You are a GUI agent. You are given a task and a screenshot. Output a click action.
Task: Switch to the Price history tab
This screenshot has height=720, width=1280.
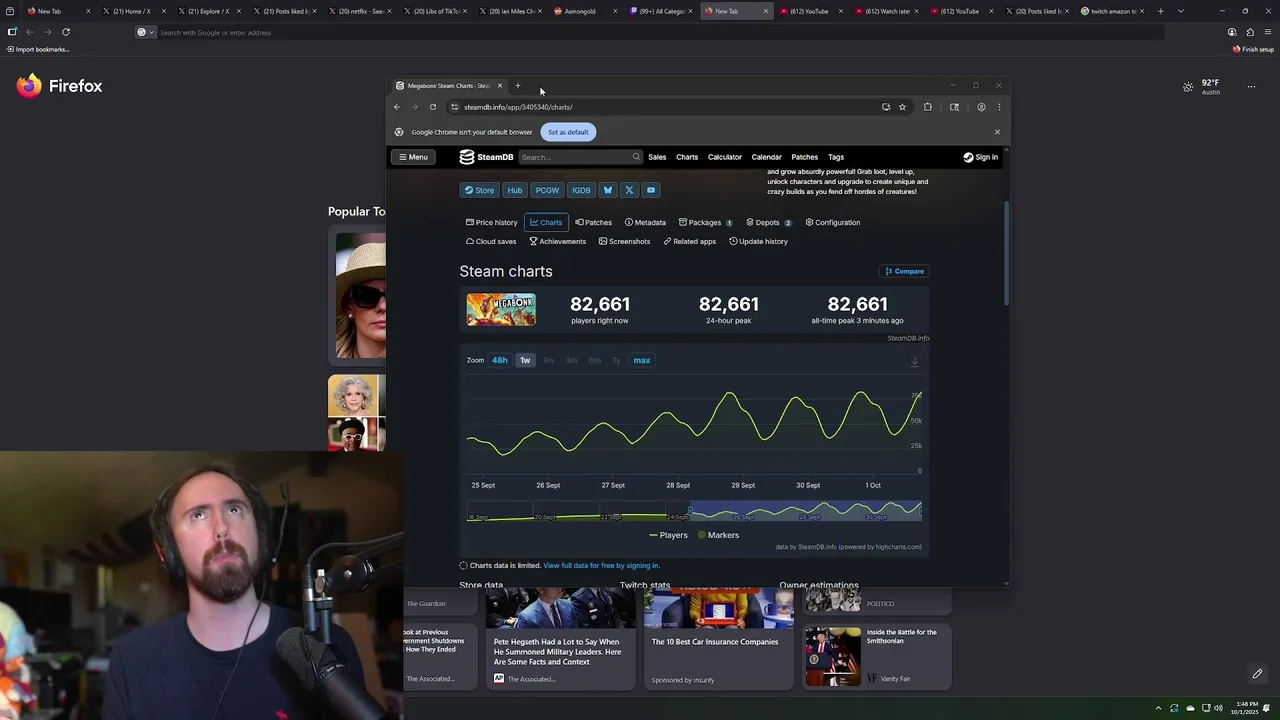[491, 222]
